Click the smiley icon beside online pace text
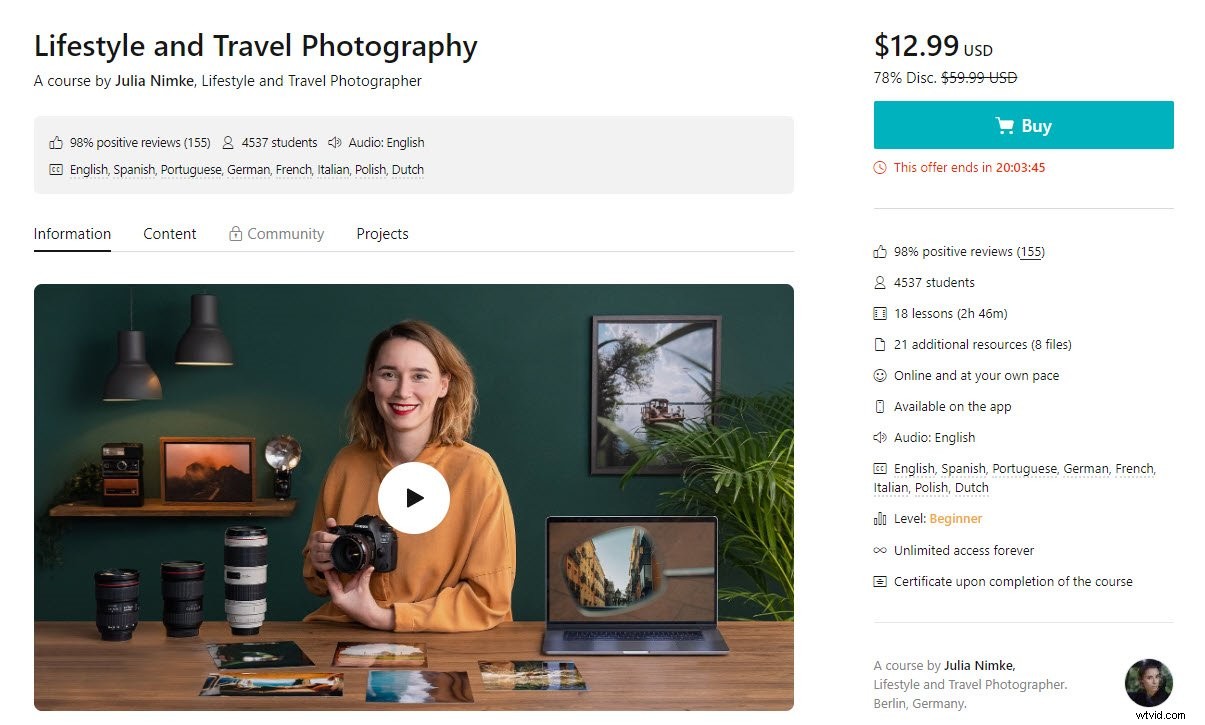Screen dimensions: 1205x725 tap(880, 375)
